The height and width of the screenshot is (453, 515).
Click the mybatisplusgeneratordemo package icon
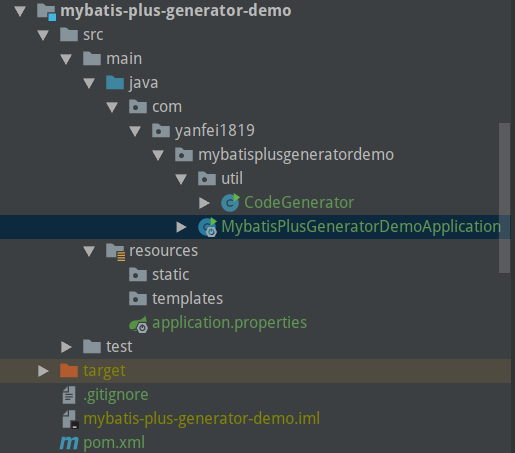click(x=184, y=155)
